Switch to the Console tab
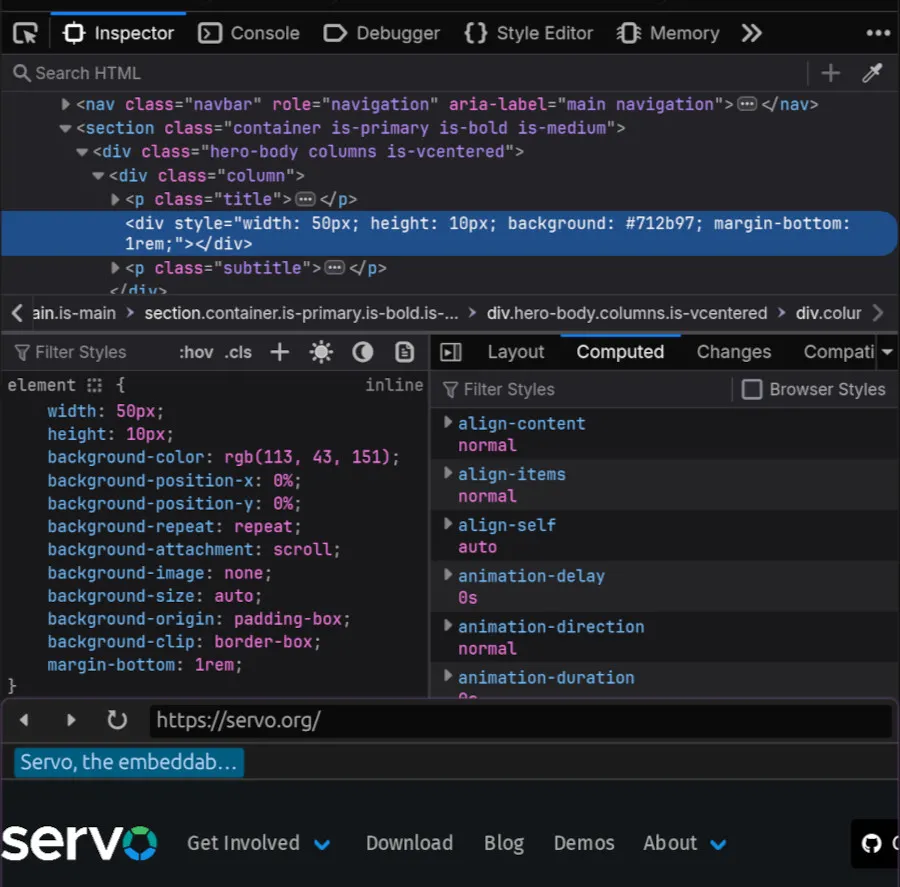 [249, 33]
